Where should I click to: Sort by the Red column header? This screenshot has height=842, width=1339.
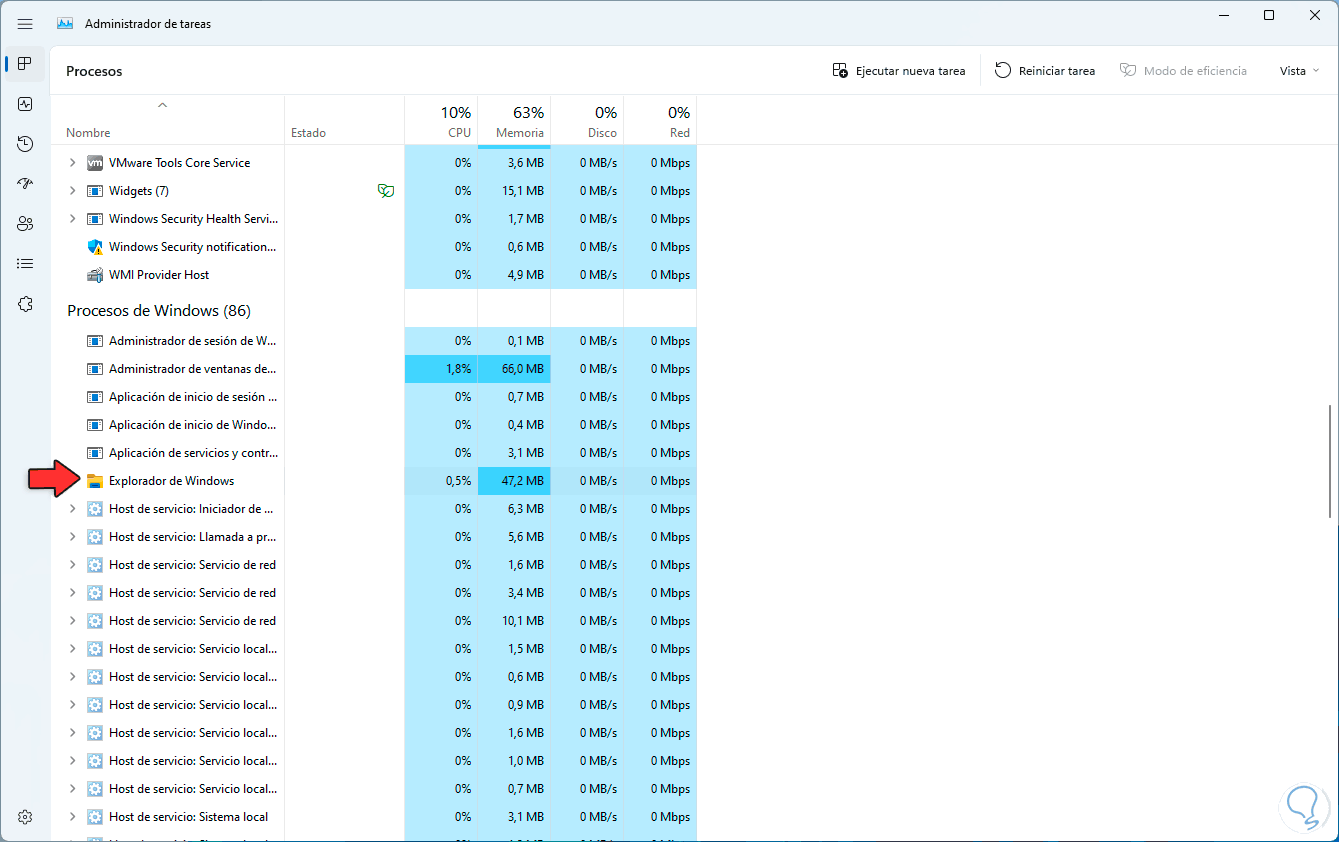660,120
